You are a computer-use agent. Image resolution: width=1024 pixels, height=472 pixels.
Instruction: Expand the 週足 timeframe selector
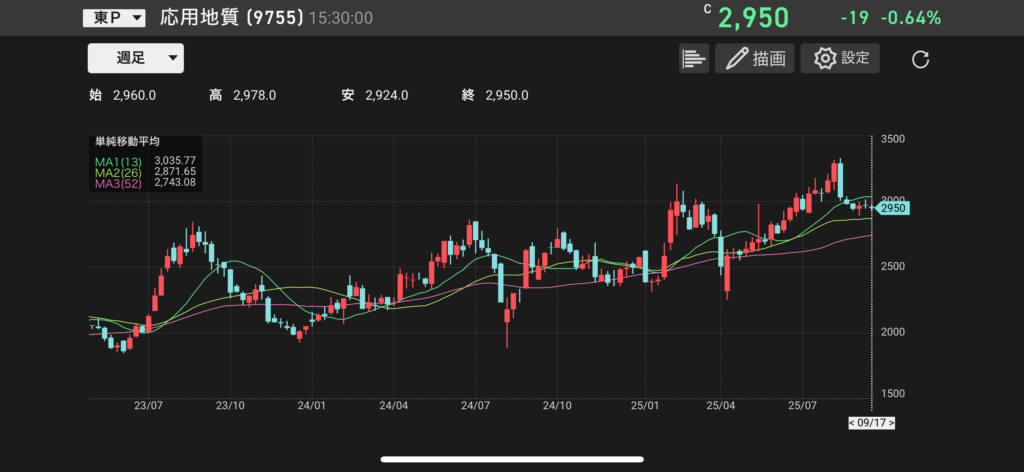136,58
